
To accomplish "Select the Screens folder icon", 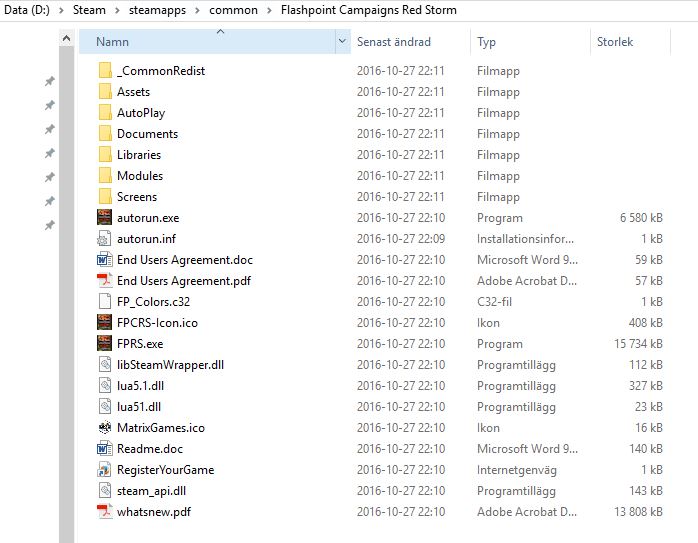I will pyautogui.click(x=105, y=196).
